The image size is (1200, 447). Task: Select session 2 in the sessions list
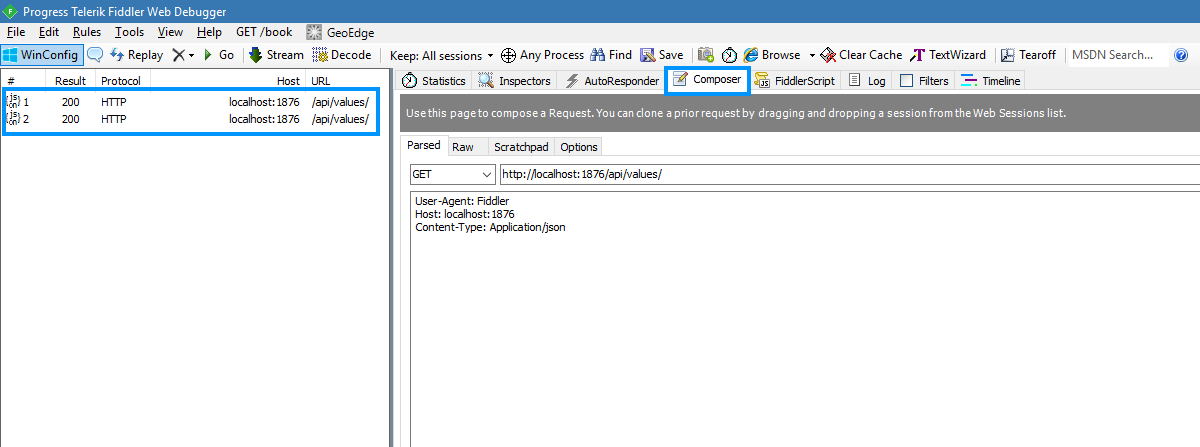(x=190, y=119)
